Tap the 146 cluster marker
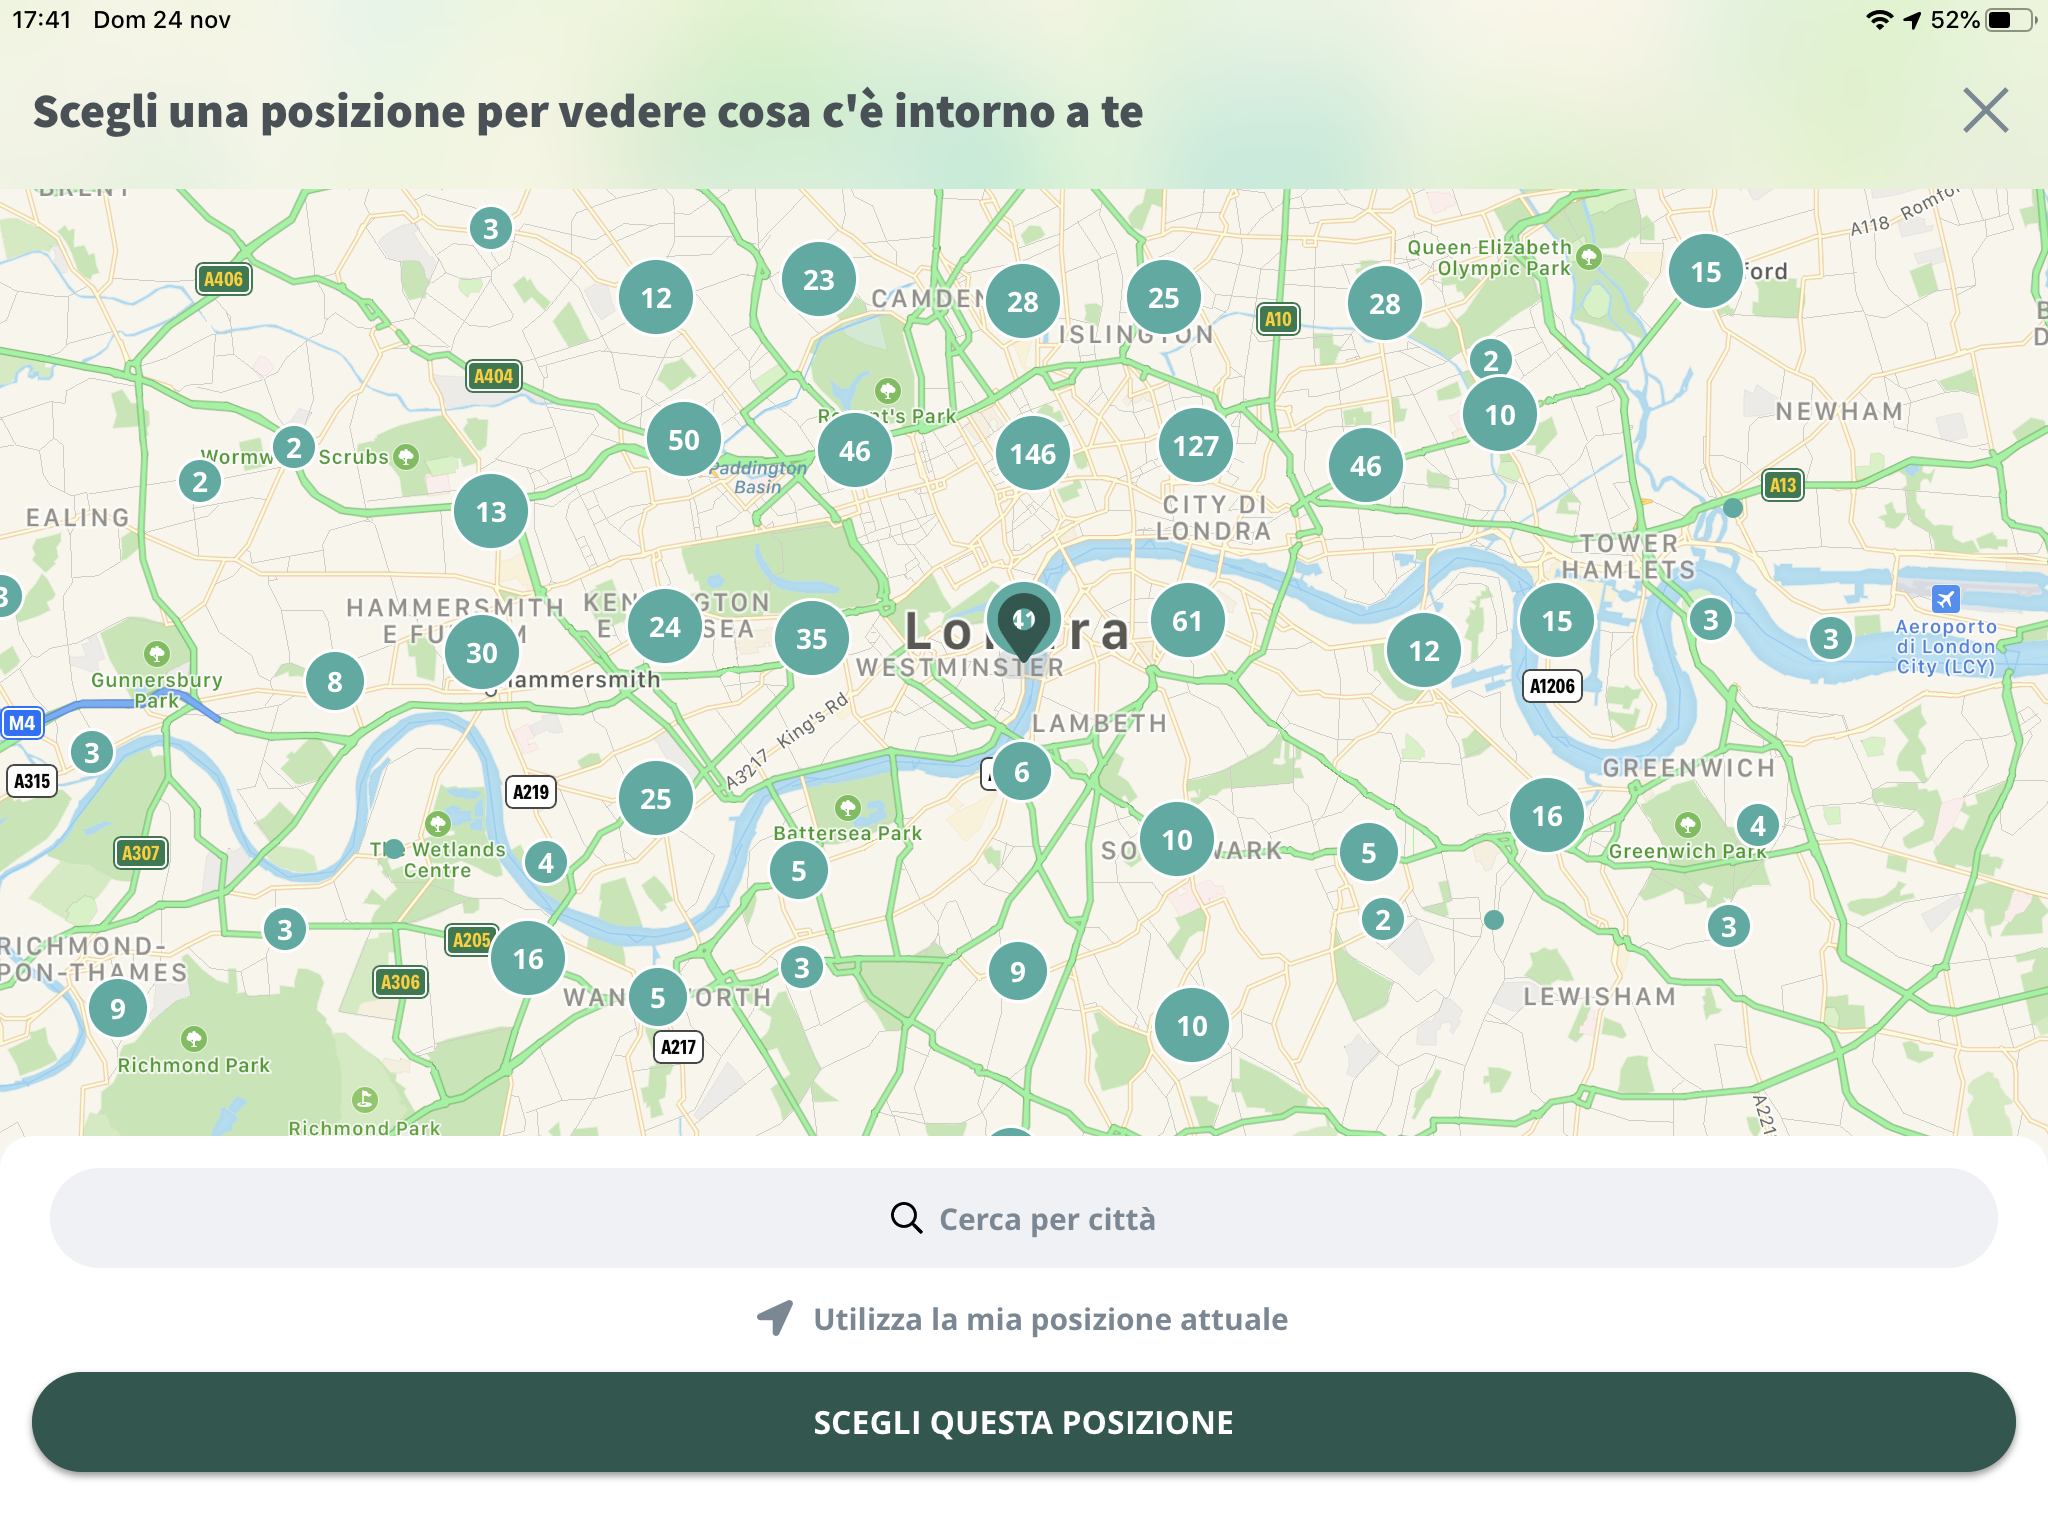 tap(1032, 454)
